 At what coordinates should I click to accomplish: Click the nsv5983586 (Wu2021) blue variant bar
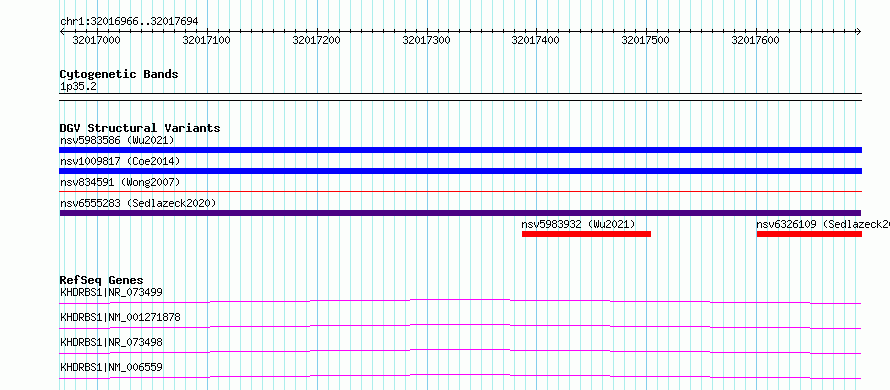[x=460, y=150]
